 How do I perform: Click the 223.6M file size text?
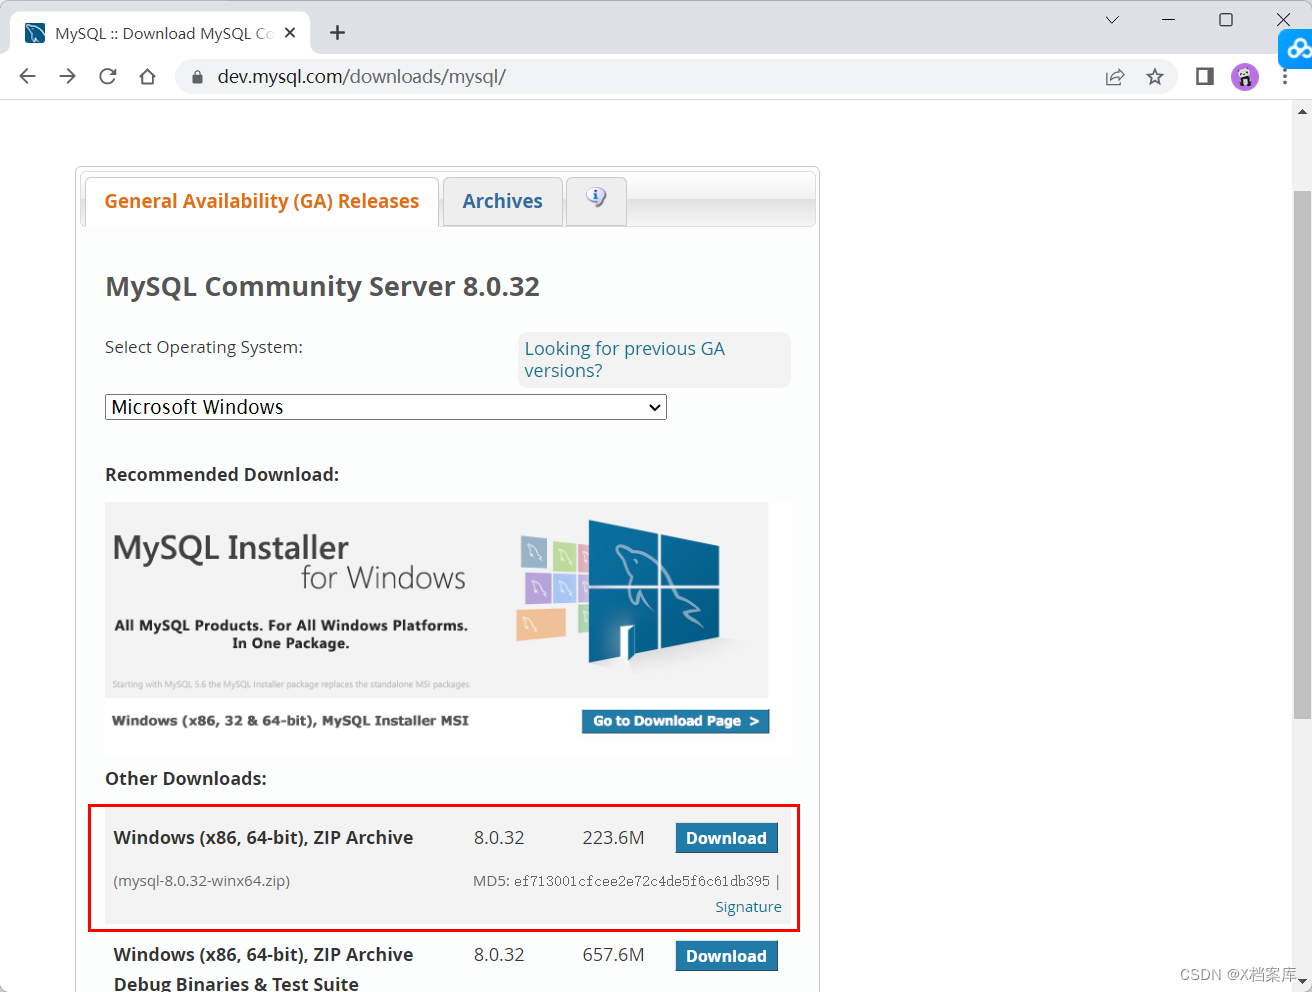point(613,838)
